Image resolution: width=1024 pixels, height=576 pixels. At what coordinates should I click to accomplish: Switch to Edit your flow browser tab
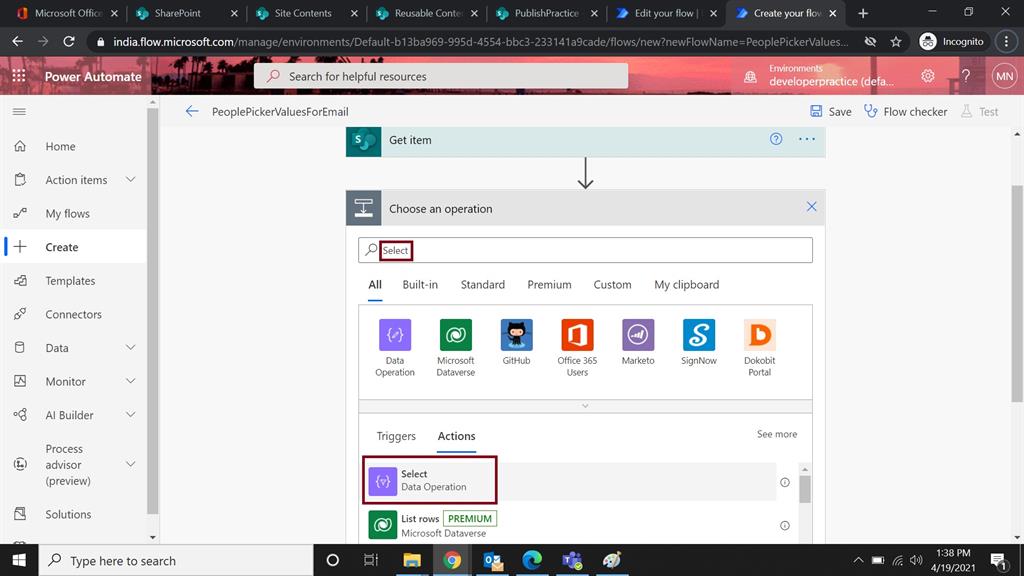click(x=665, y=13)
